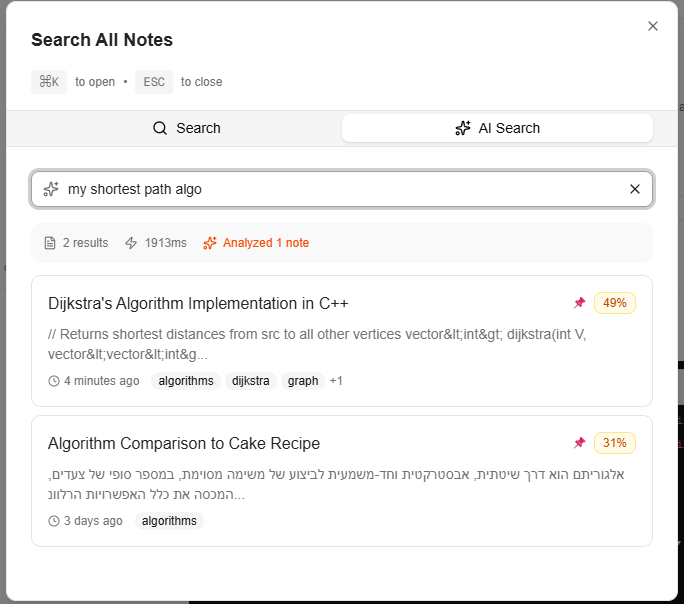Switch to the Search tab
The image size is (684, 604).
coord(187,128)
